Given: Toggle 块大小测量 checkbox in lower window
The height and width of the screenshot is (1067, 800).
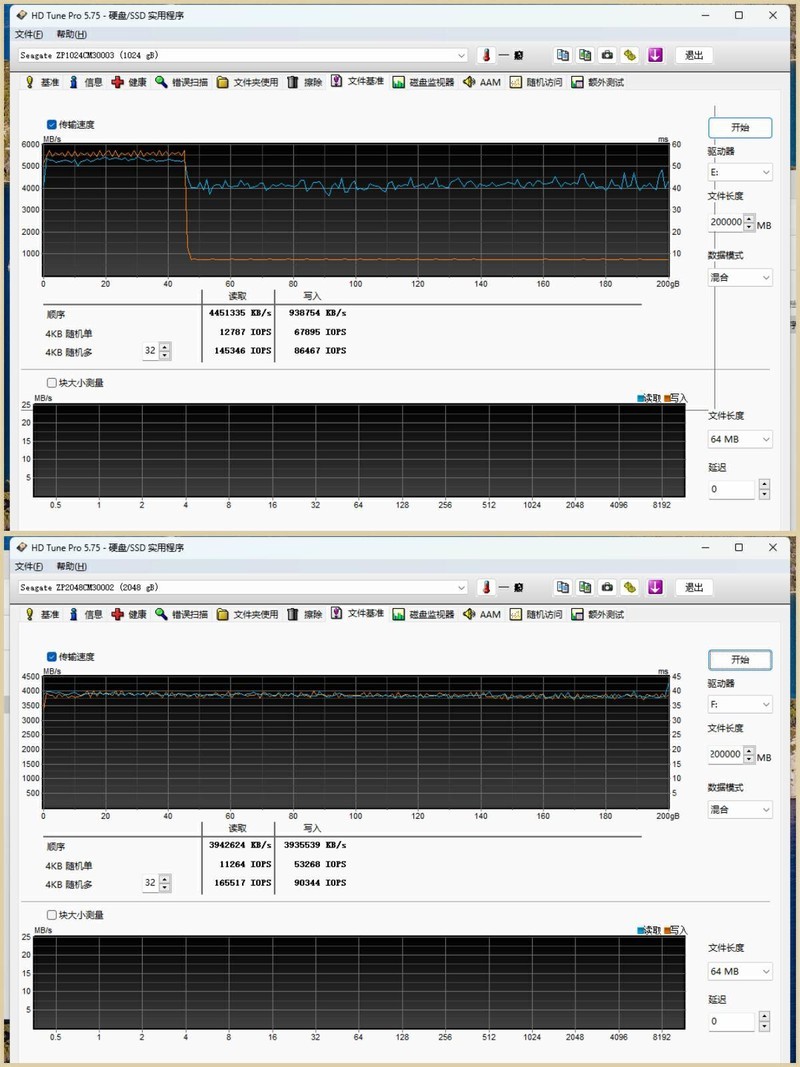Looking at the screenshot, I should click(52, 915).
